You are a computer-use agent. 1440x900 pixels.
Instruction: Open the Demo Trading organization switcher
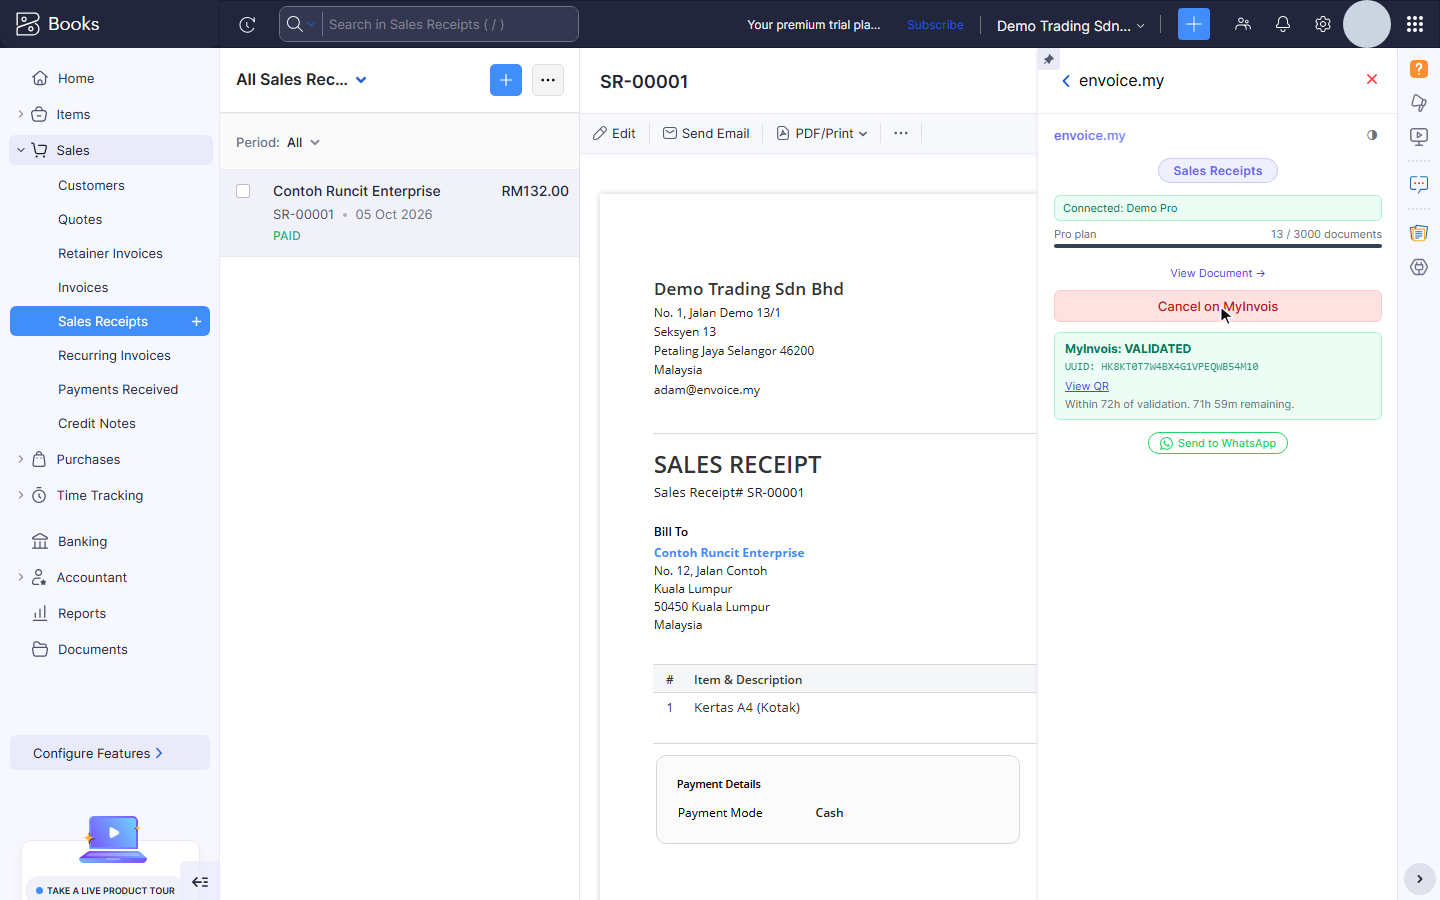point(1070,25)
